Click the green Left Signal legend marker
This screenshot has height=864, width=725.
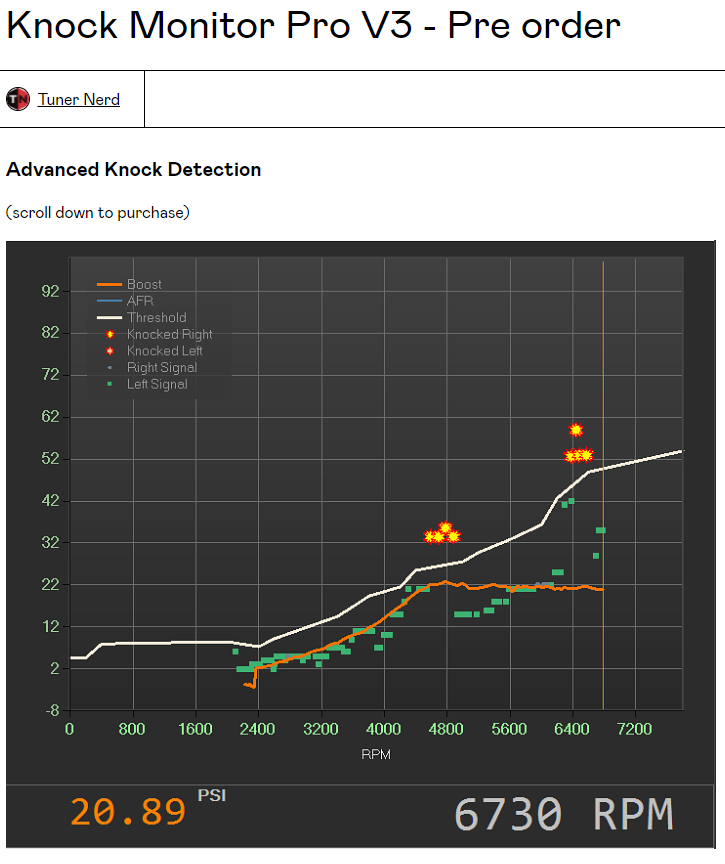(110, 384)
